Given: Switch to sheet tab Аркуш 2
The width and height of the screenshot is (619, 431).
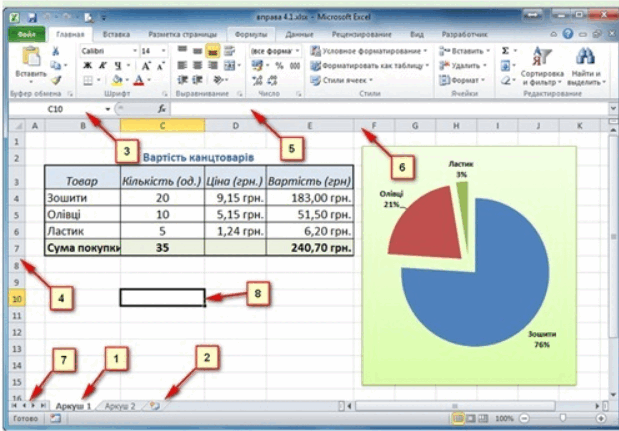Looking at the screenshot, I should point(120,406).
